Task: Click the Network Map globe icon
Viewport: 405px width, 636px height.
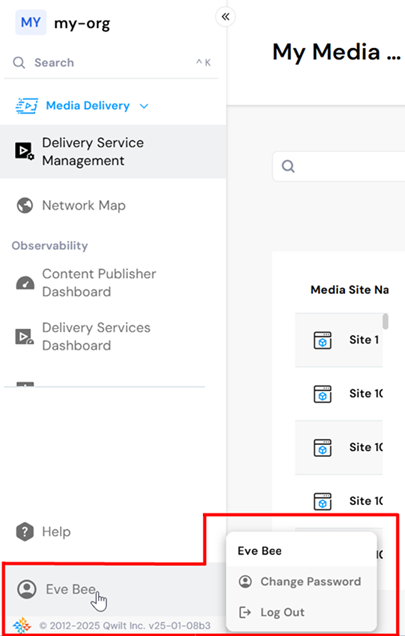Action: pos(25,205)
